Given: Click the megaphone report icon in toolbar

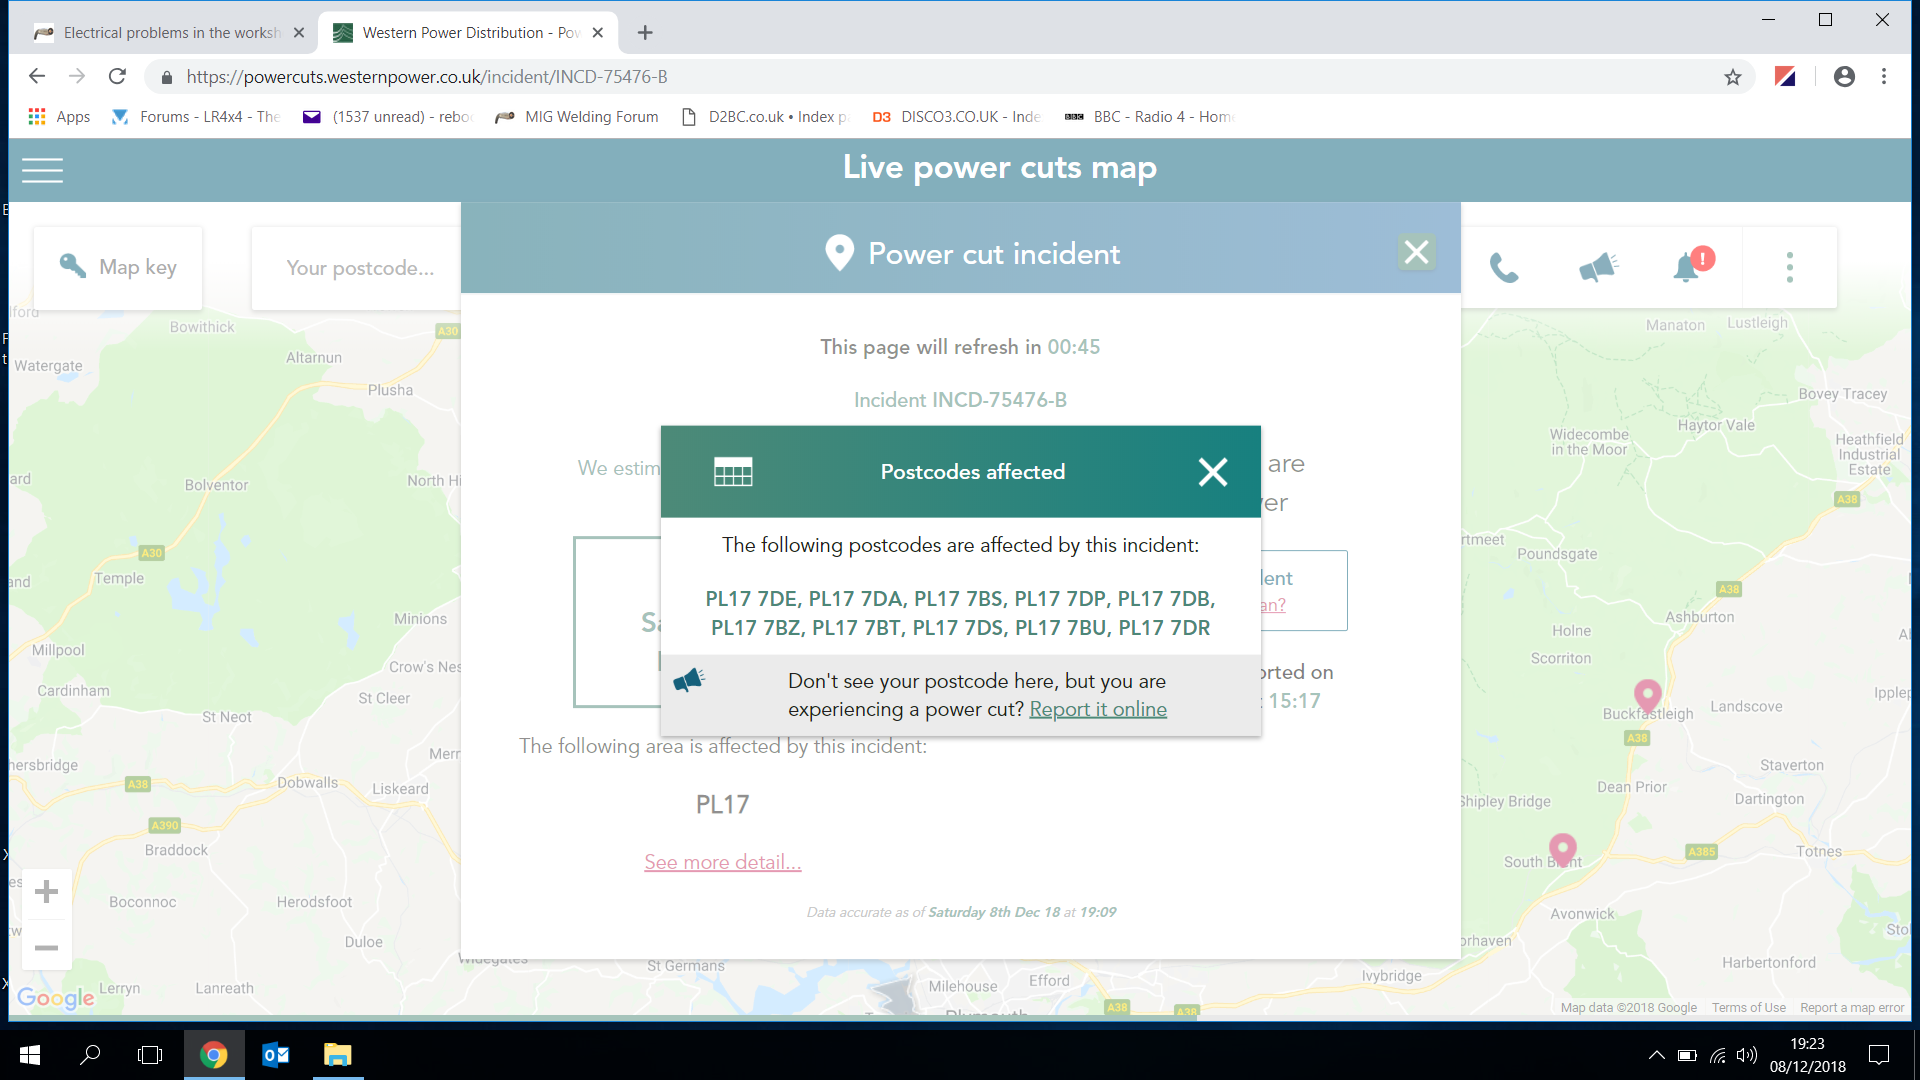Looking at the screenshot, I should (1597, 267).
